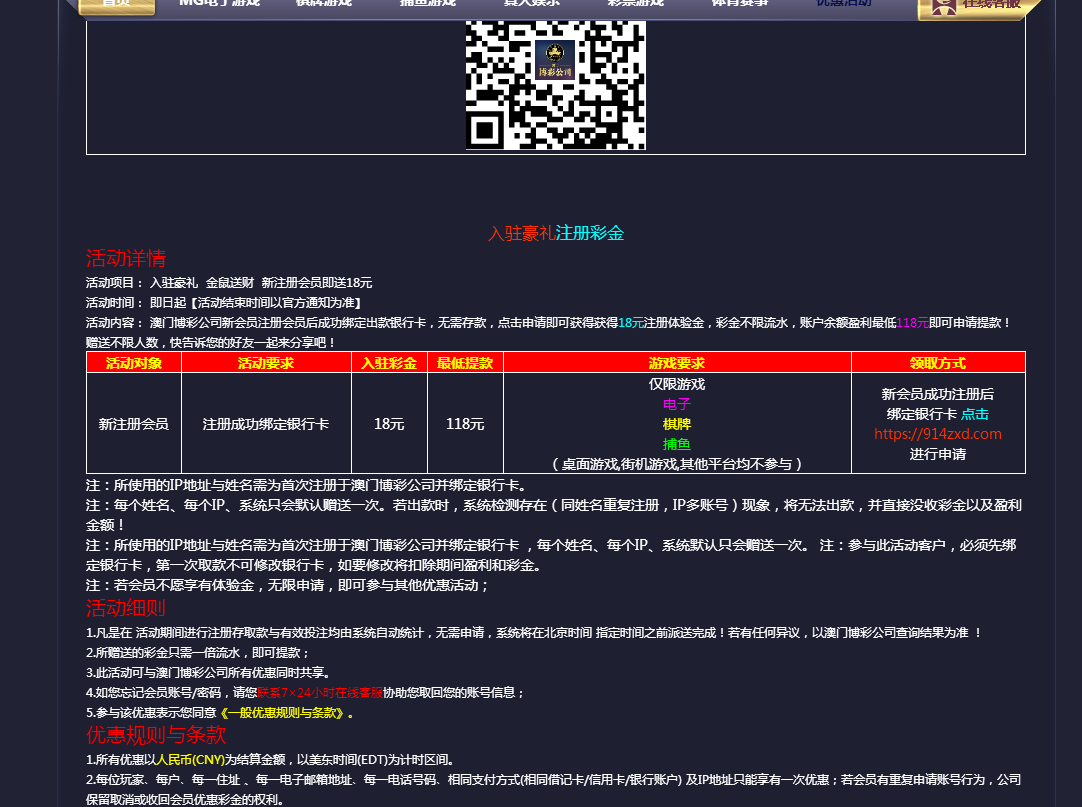Open the https://914zxd.com link
This screenshot has width=1082, height=807.
[938, 434]
